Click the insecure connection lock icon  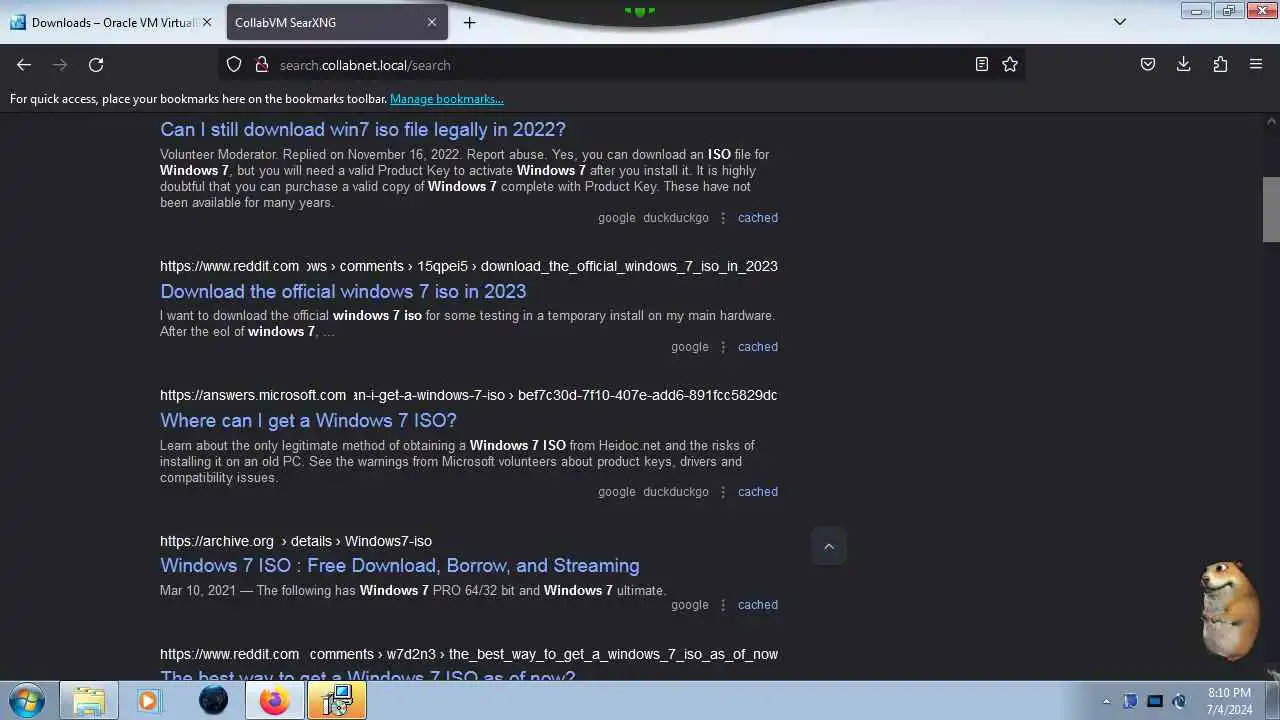(262, 65)
